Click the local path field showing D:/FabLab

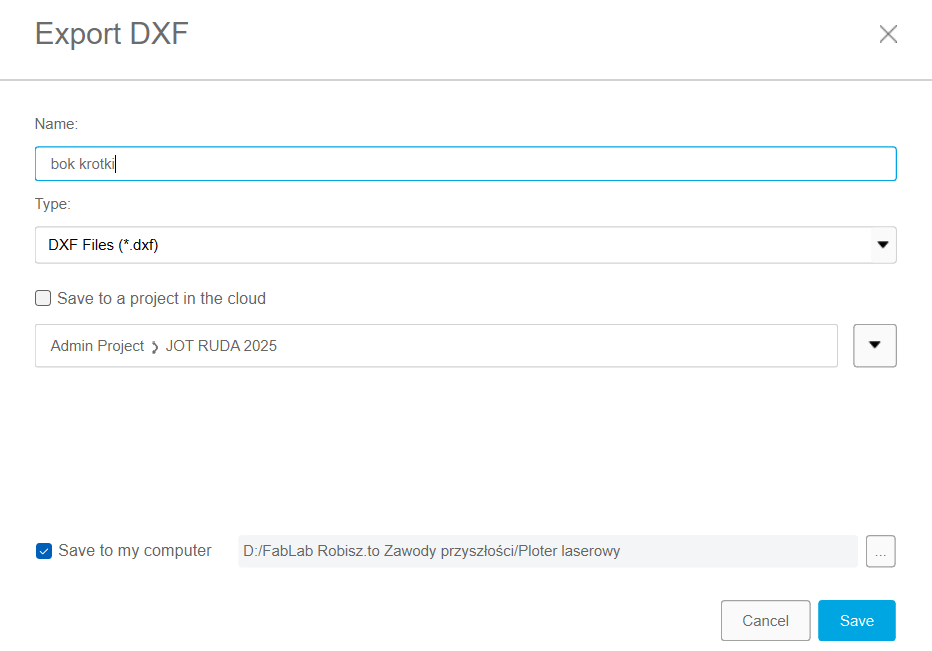coord(547,551)
